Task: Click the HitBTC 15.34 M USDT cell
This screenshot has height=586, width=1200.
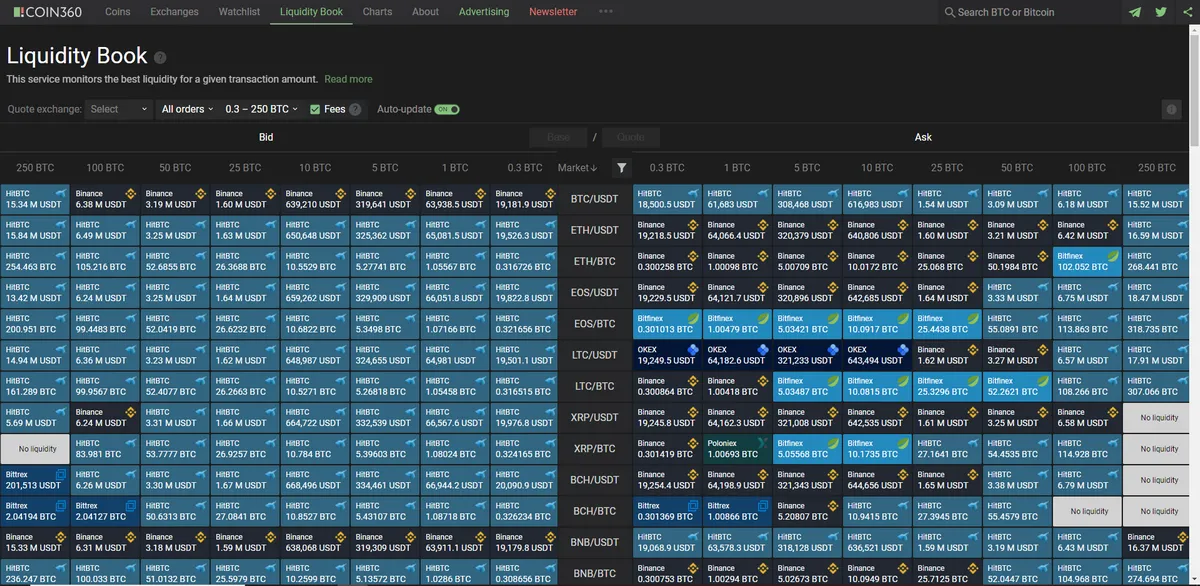Action: click(35, 199)
